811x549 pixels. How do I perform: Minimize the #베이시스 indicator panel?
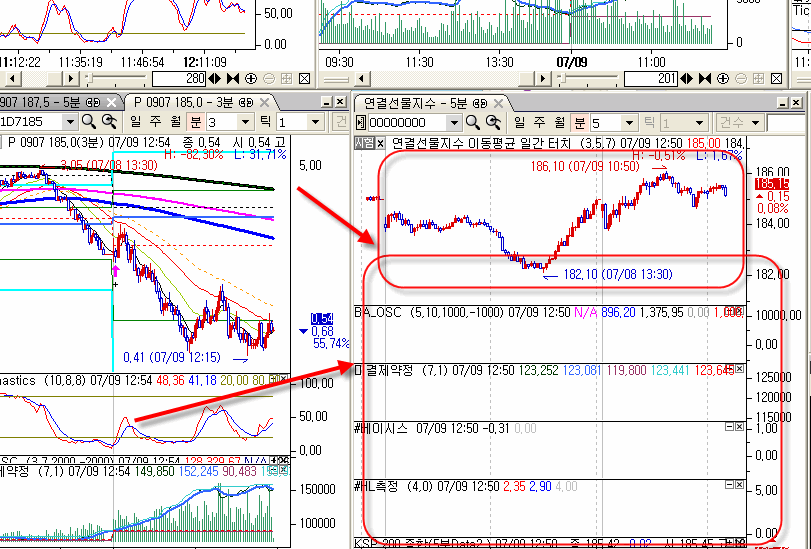[727, 427]
